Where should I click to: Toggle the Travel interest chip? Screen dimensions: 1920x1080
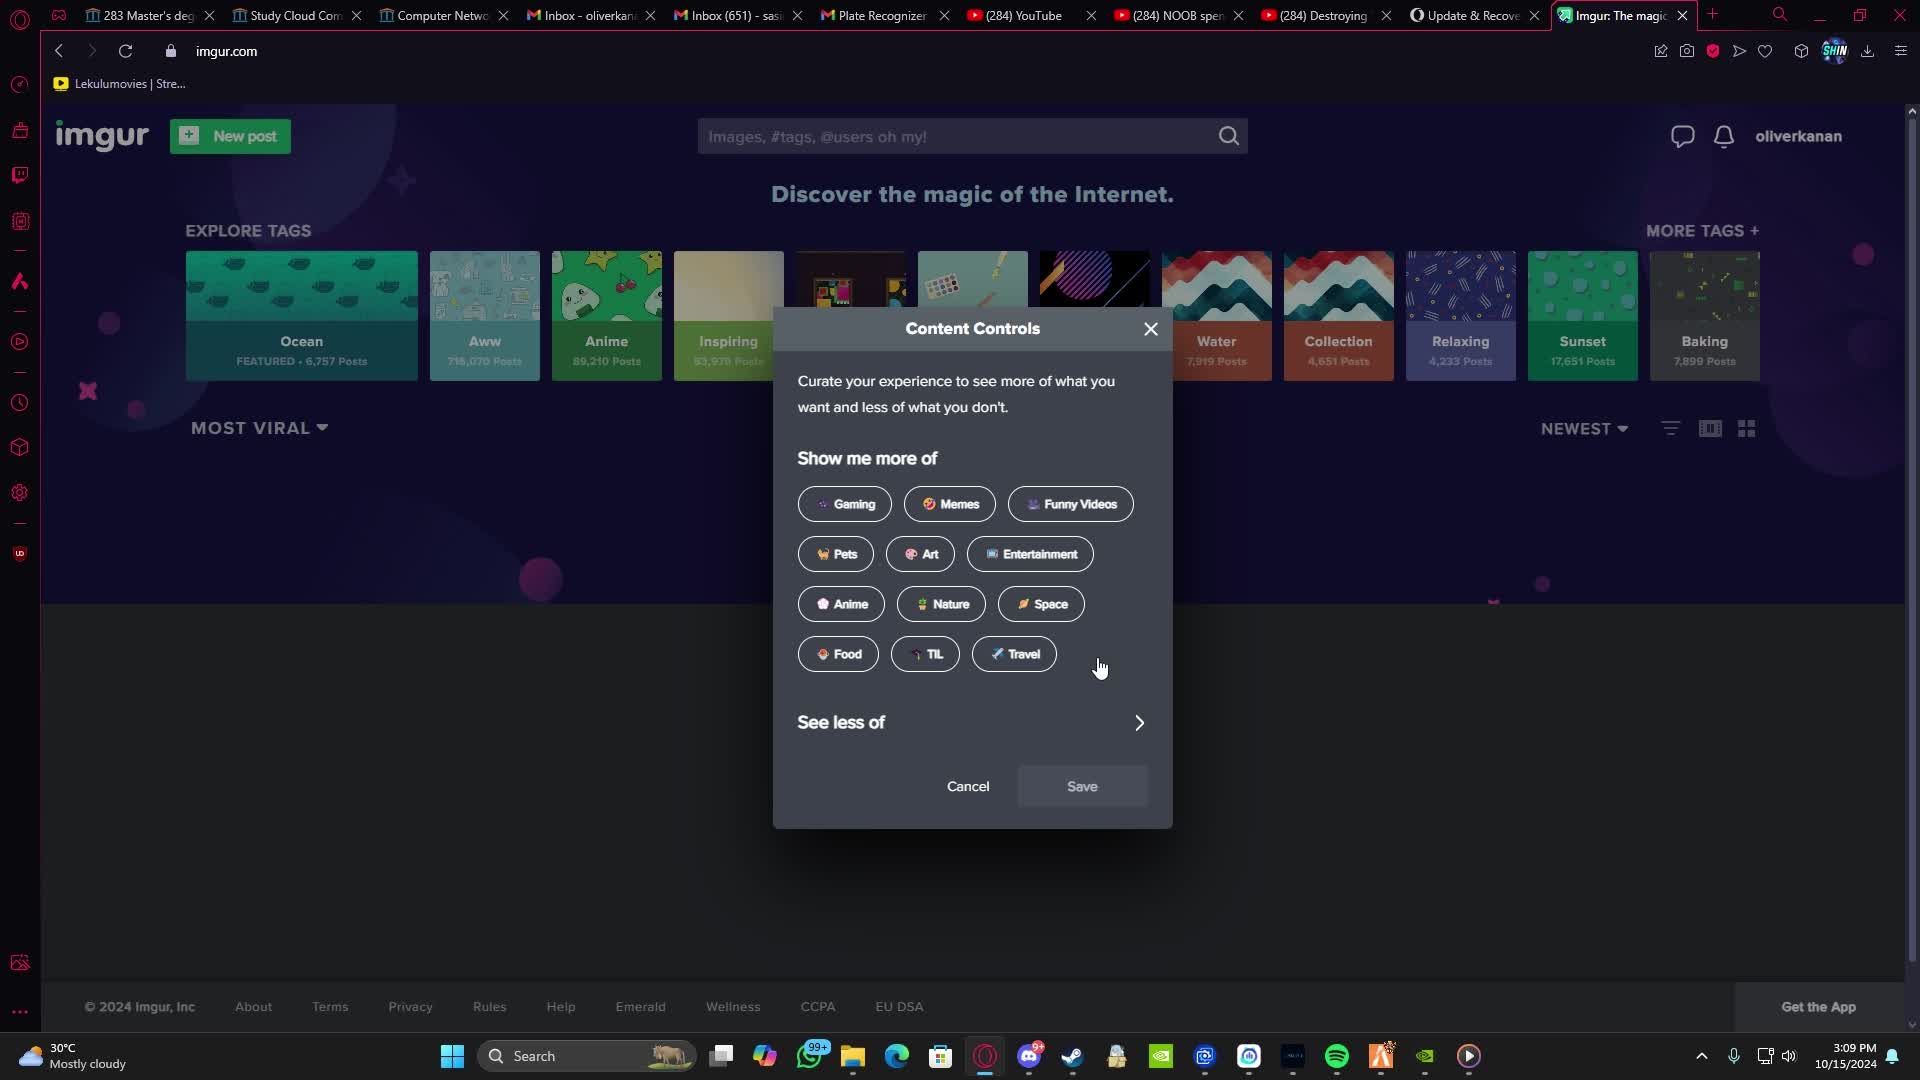pyautogui.click(x=1014, y=654)
